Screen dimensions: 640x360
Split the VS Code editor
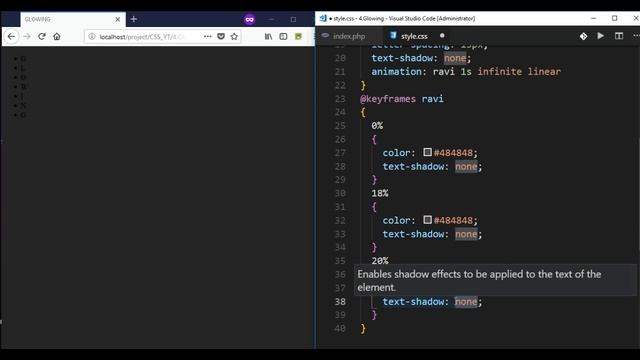coord(619,36)
